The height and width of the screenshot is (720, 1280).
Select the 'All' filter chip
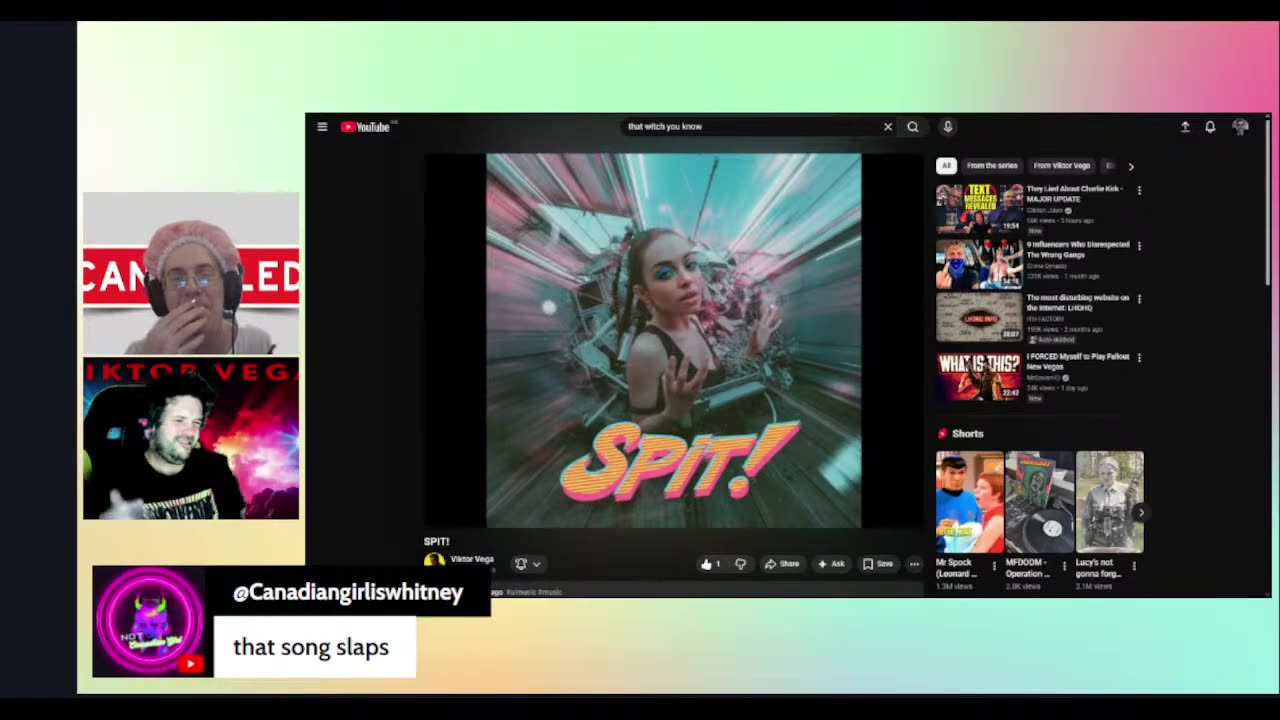click(946, 166)
